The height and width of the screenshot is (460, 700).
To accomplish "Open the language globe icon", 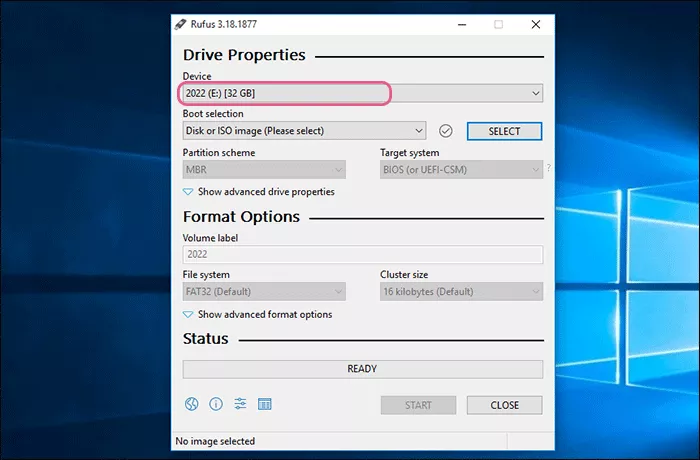I will (x=192, y=404).
